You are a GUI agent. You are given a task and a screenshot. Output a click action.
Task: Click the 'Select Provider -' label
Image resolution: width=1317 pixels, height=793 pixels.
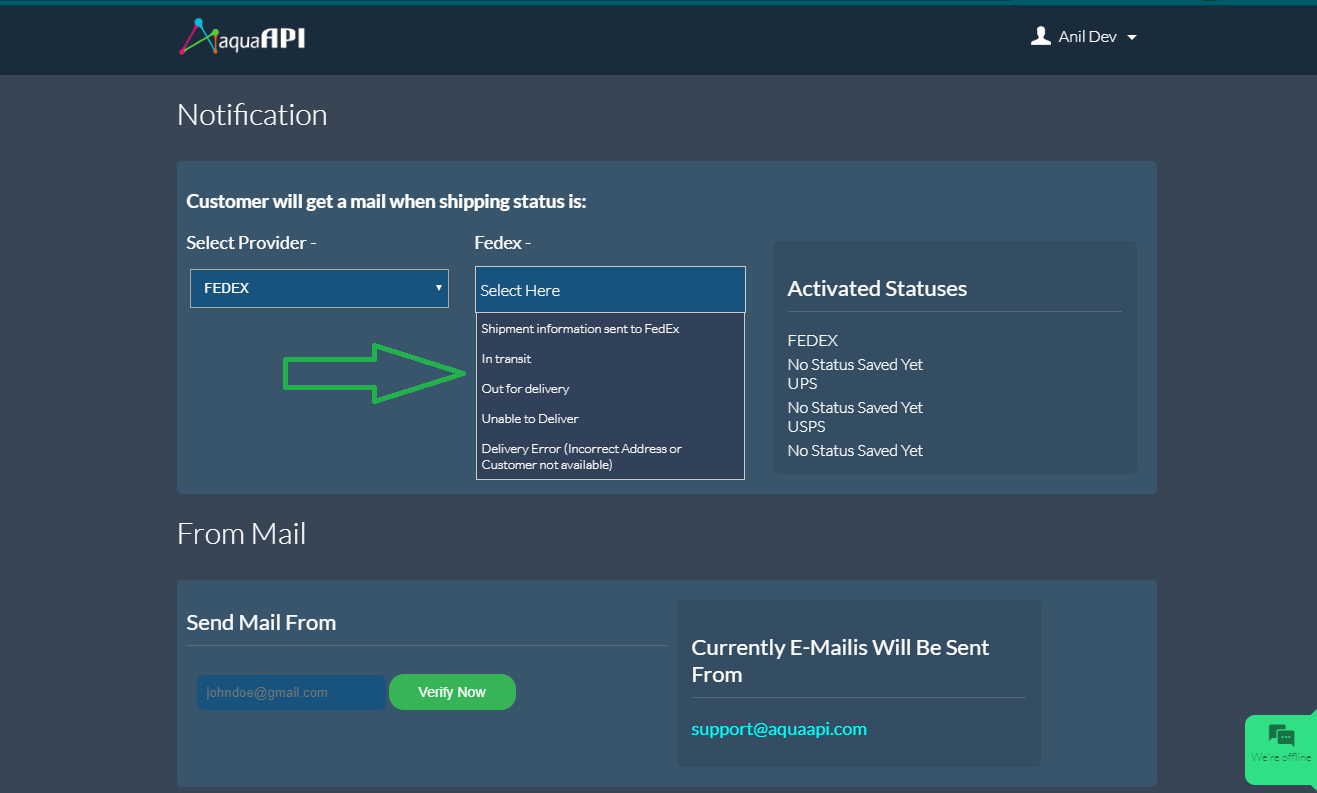(251, 243)
